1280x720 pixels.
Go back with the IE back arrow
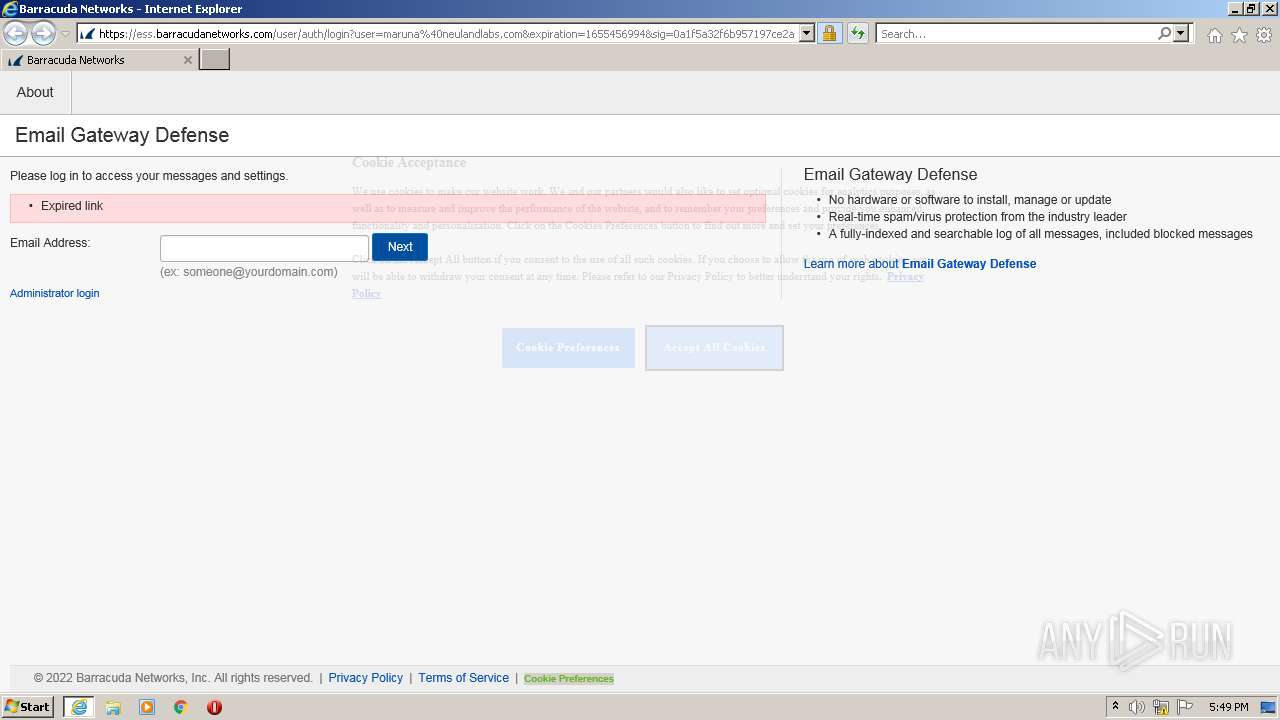16,34
